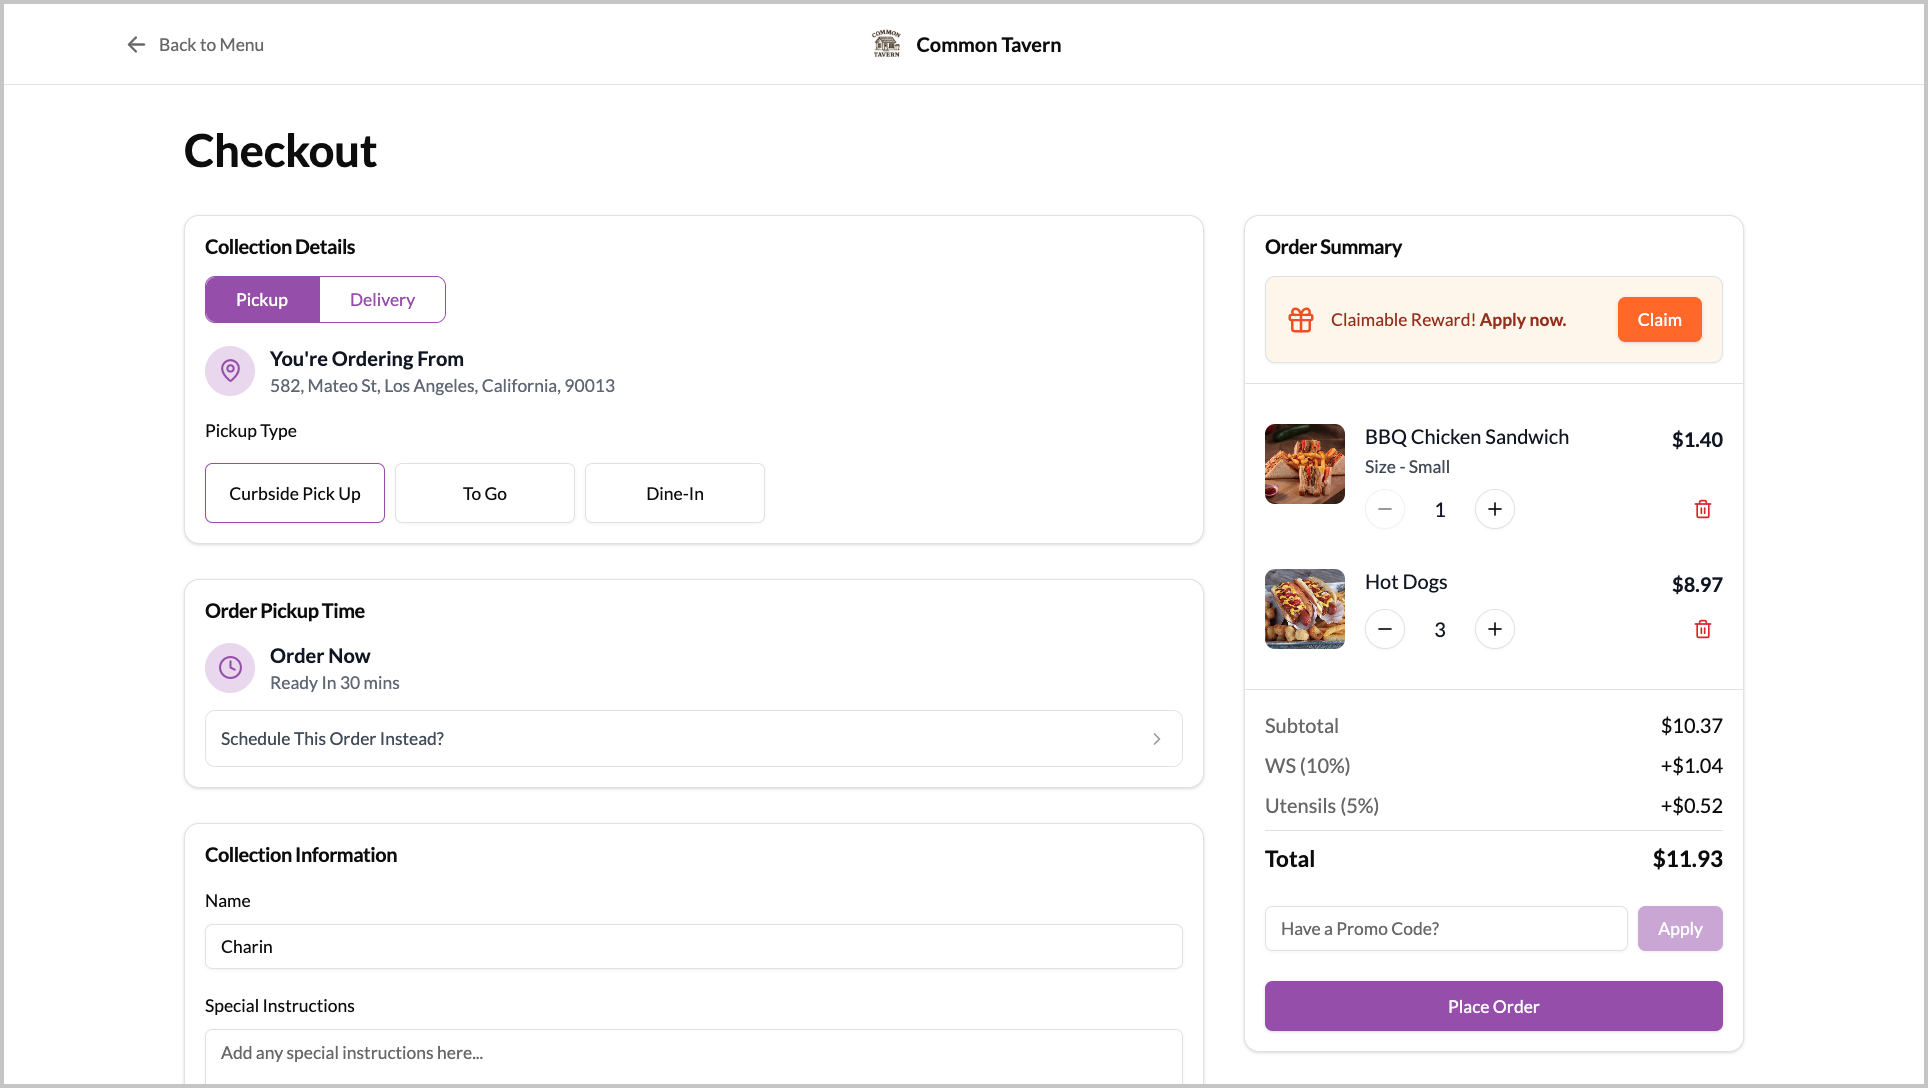1928x1088 pixels.
Task: Increase Hot Dogs quantity with plus
Action: 1494,630
